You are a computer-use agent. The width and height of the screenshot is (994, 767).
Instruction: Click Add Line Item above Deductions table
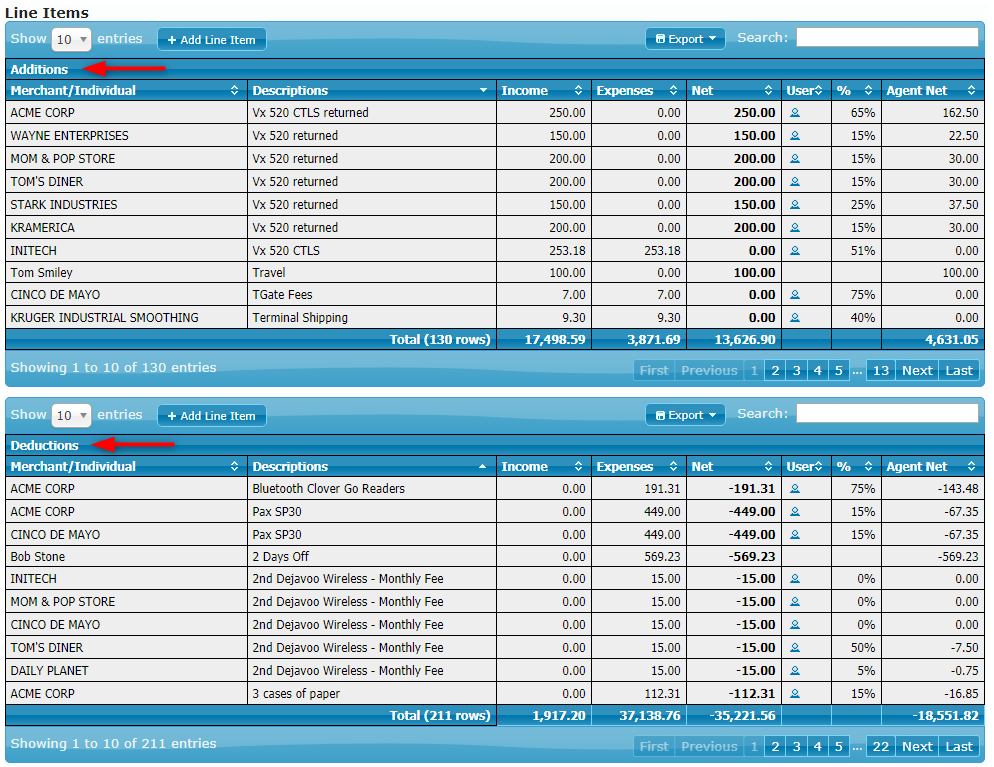click(x=212, y=416)
